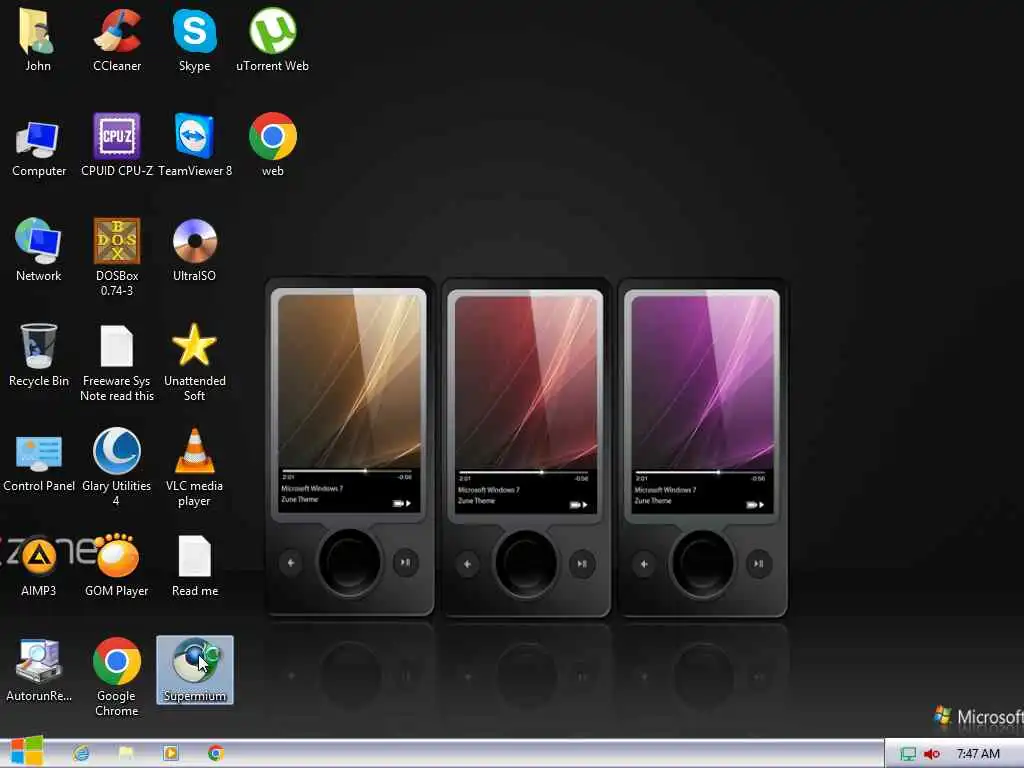Open the John user folder icon
This screenshot has height=768, width=1024.
pyautogui.click(x=37, y=39)
